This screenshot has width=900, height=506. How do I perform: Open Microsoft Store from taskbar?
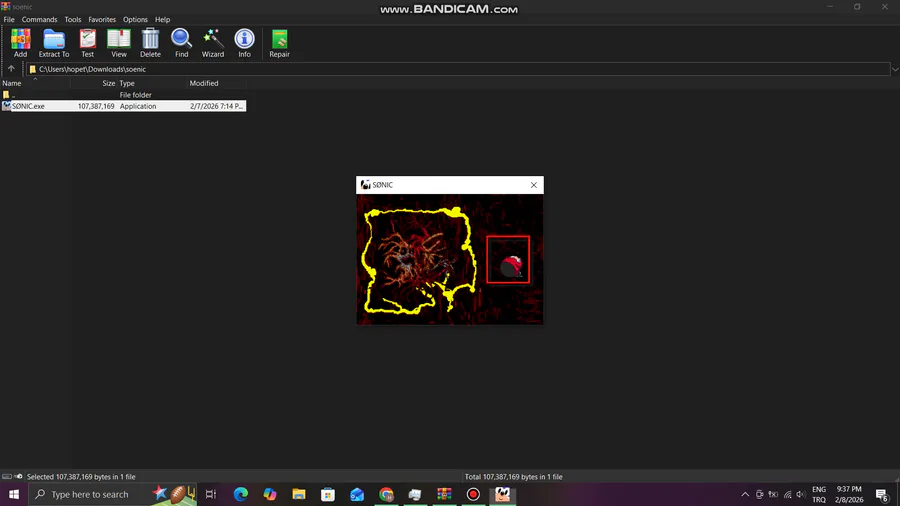(x=328, y=494)
